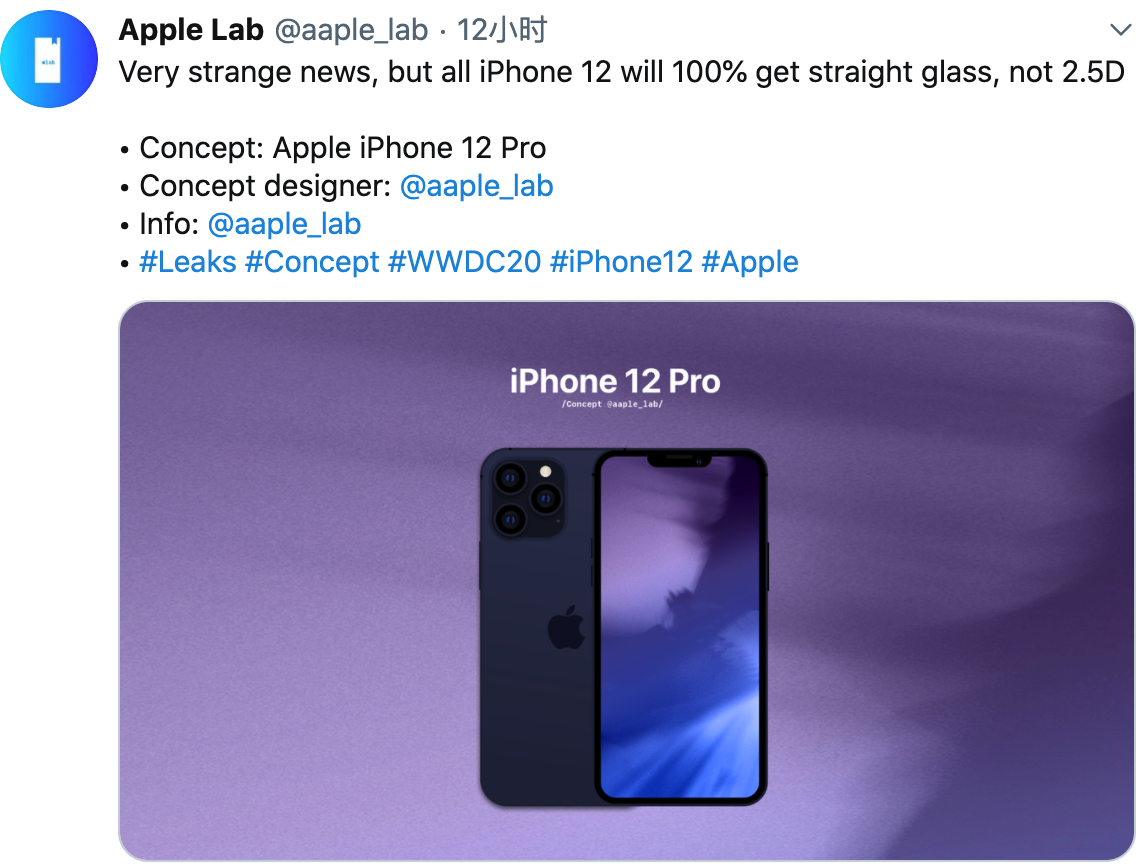Click @aaple_lab mention after Concept designer
Image resolution: width=1146 pixels, height=868 pixels.
[x=476, y=186]
